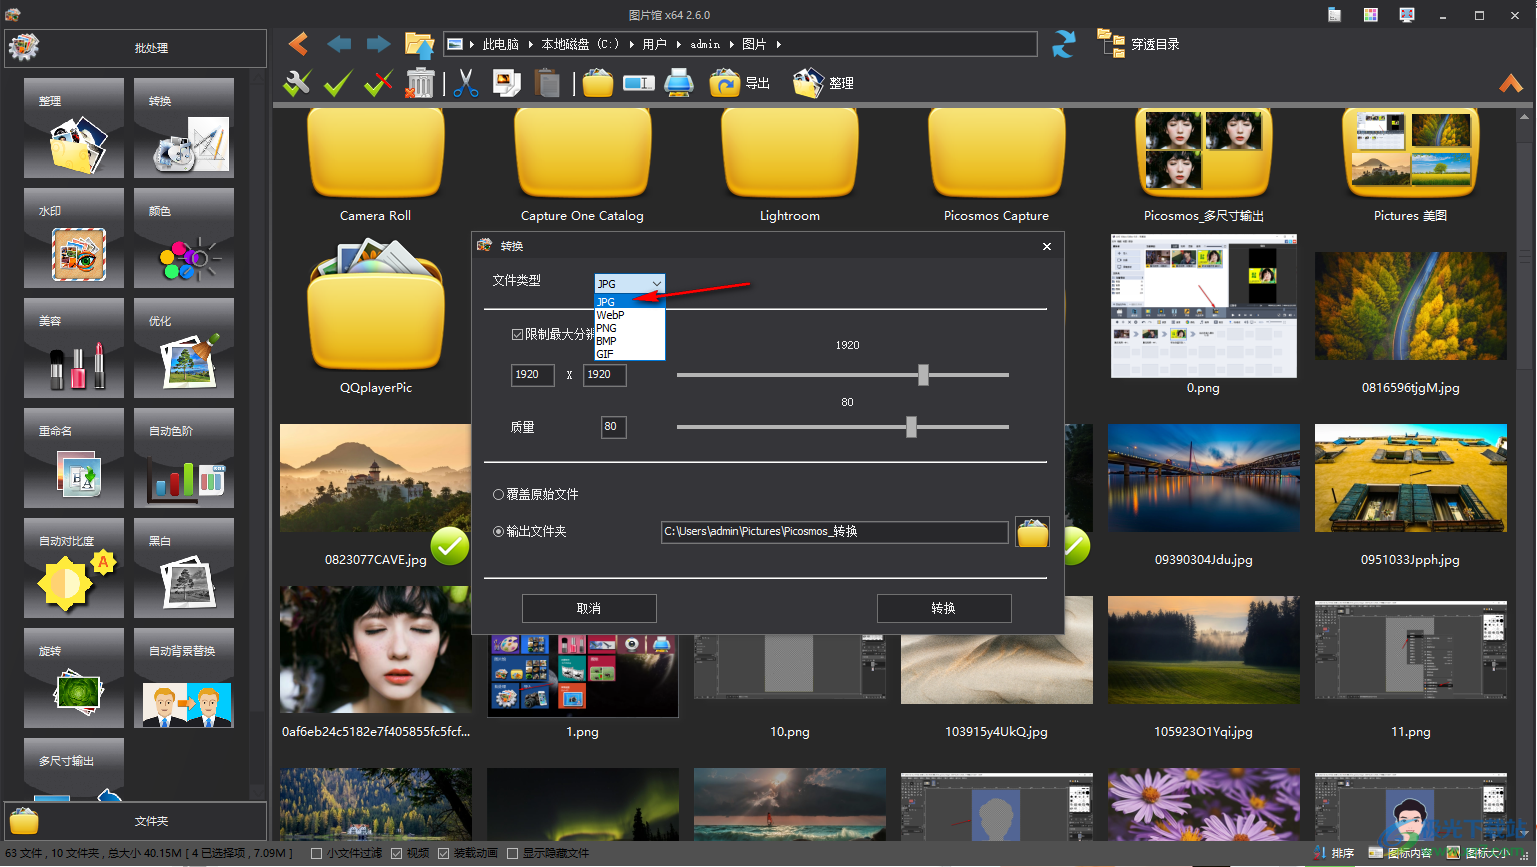This screenshot has width=1537, height=867.
Task: Open the 重命名 rename tool tile
Action: click(74, 458)
